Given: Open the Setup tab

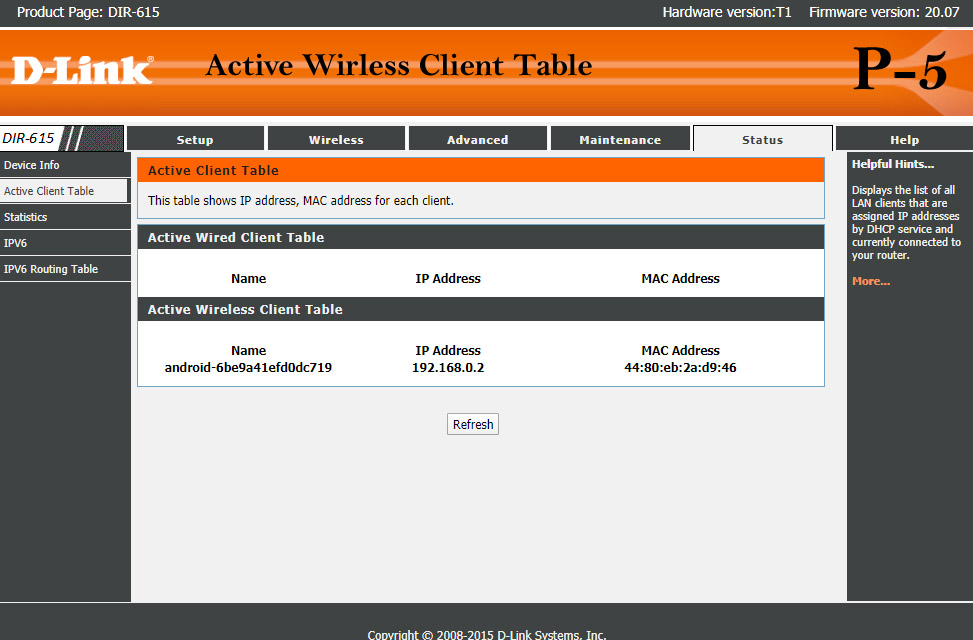Looking at the screenshot, I should 195,139.
